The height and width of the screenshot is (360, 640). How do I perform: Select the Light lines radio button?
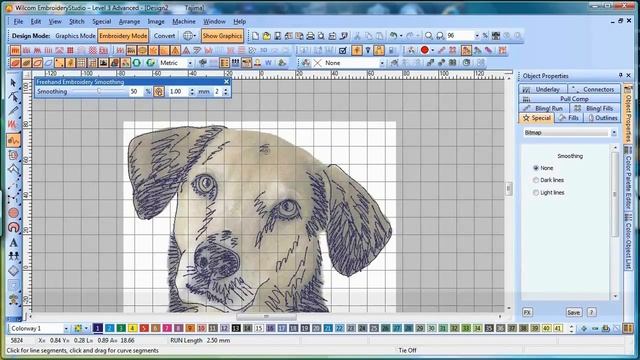(x=536, y=192)
